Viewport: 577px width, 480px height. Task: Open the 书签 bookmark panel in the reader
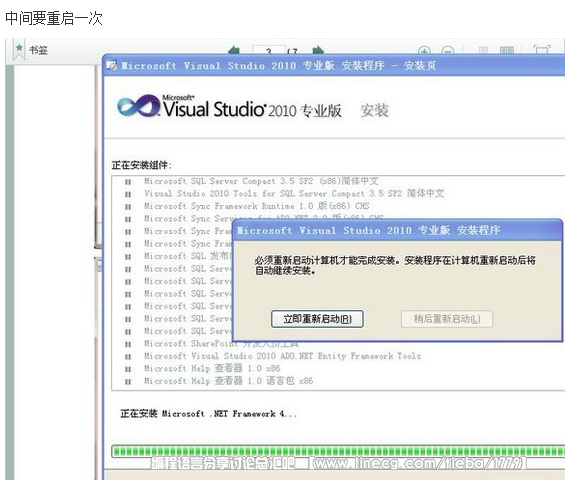[31, 50]
